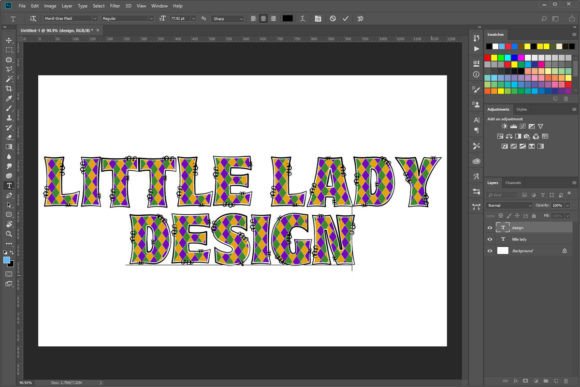This screenshot has height=387, width=580.
Task: Open the Opacity slider dropdown arrow
Action: [568, 205]
